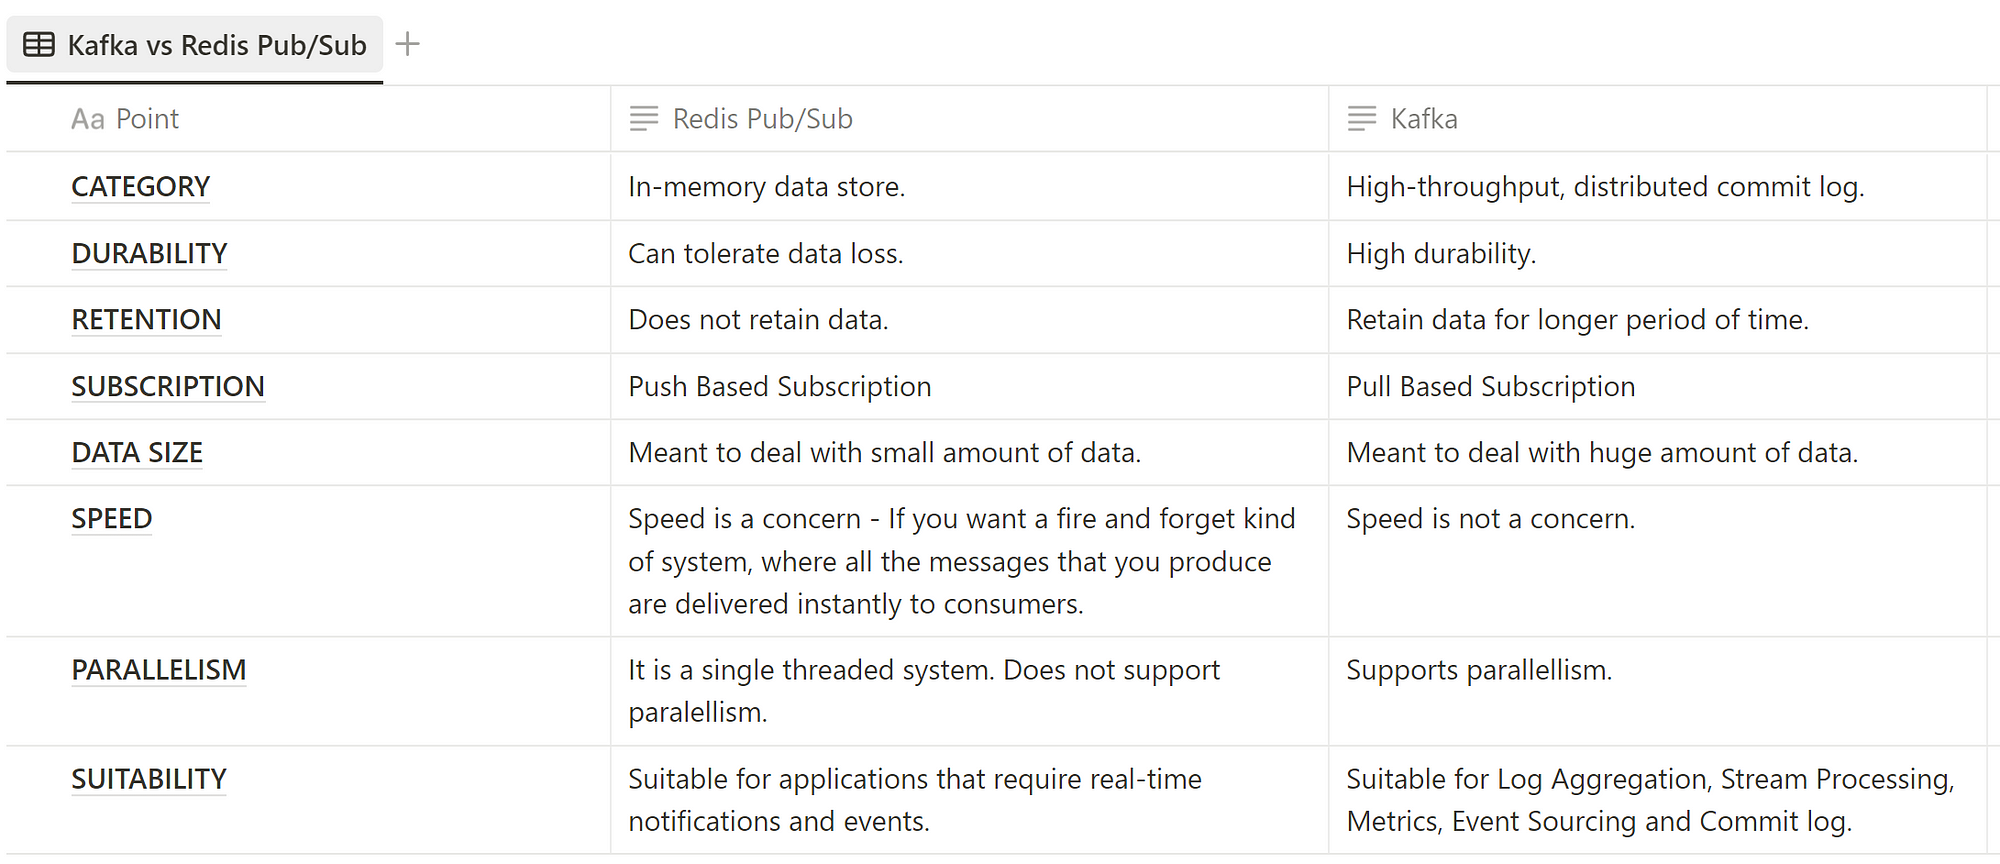Open the Redis Pub/Sub column header menu

pyautogui.click(x=969, y=119)
